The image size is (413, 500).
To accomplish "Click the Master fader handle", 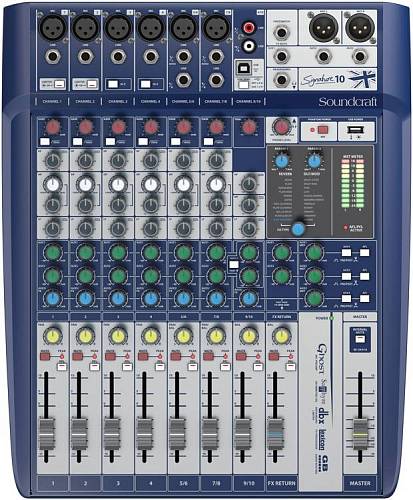I will click(360, 435).
